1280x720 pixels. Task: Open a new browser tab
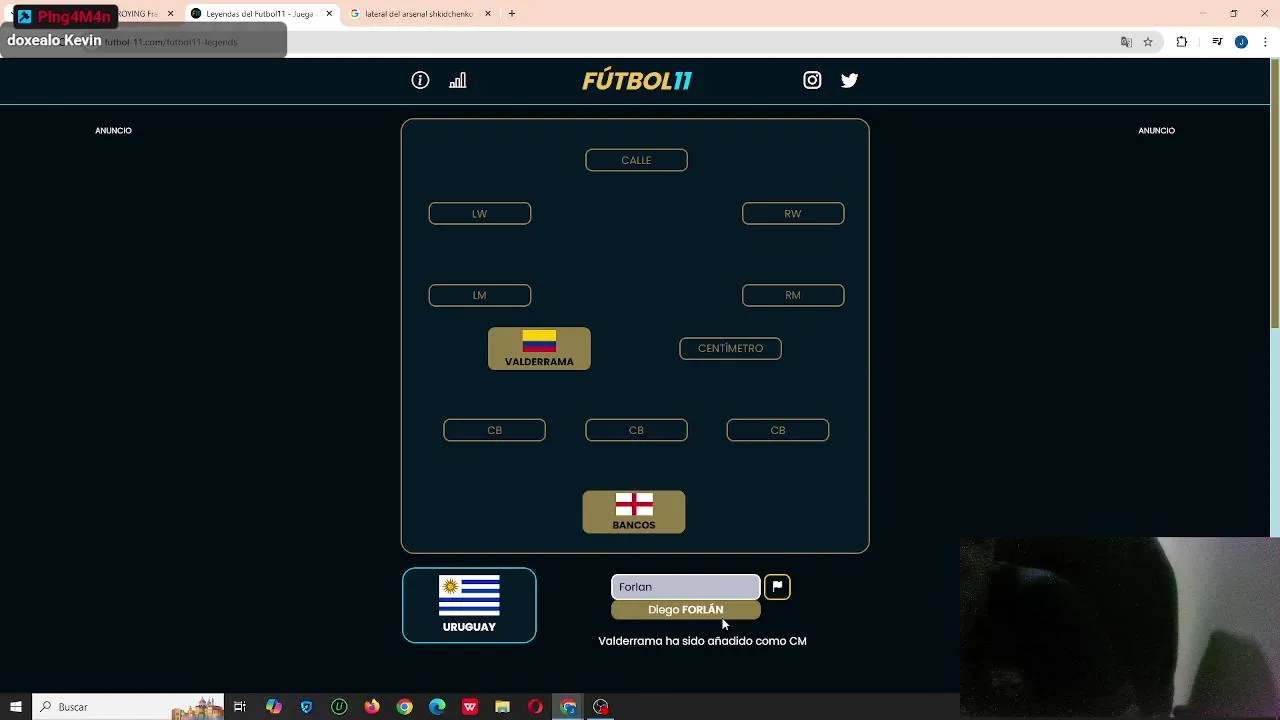[x=512, y=14]
